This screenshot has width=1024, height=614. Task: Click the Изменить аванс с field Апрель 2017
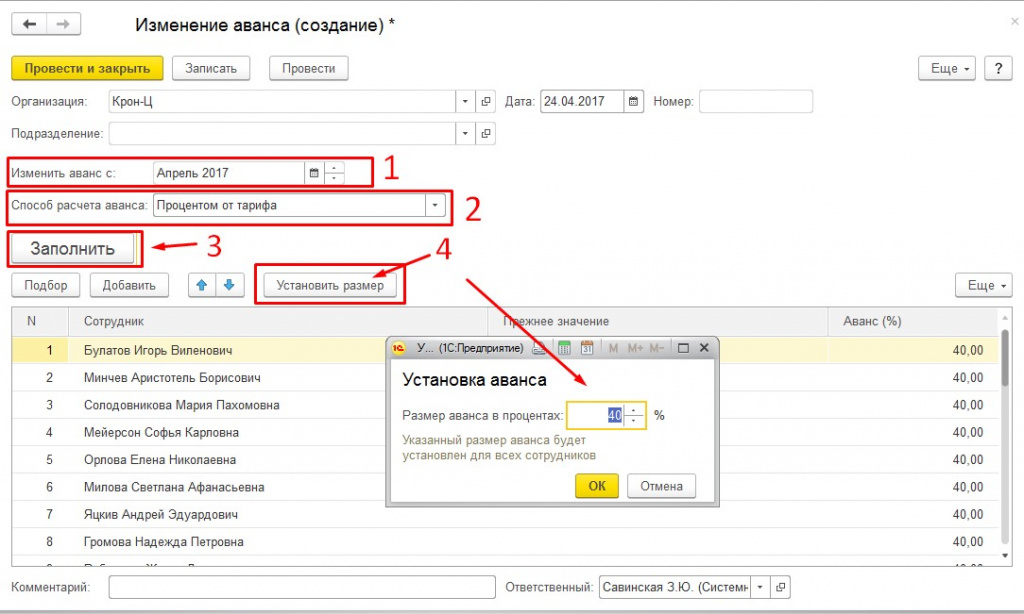229,173
